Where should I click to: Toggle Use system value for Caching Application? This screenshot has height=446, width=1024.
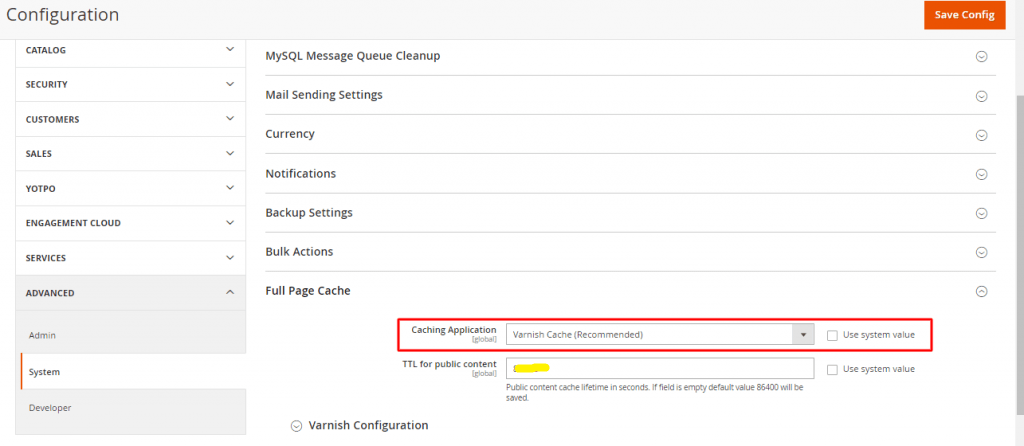coord(832,335)
